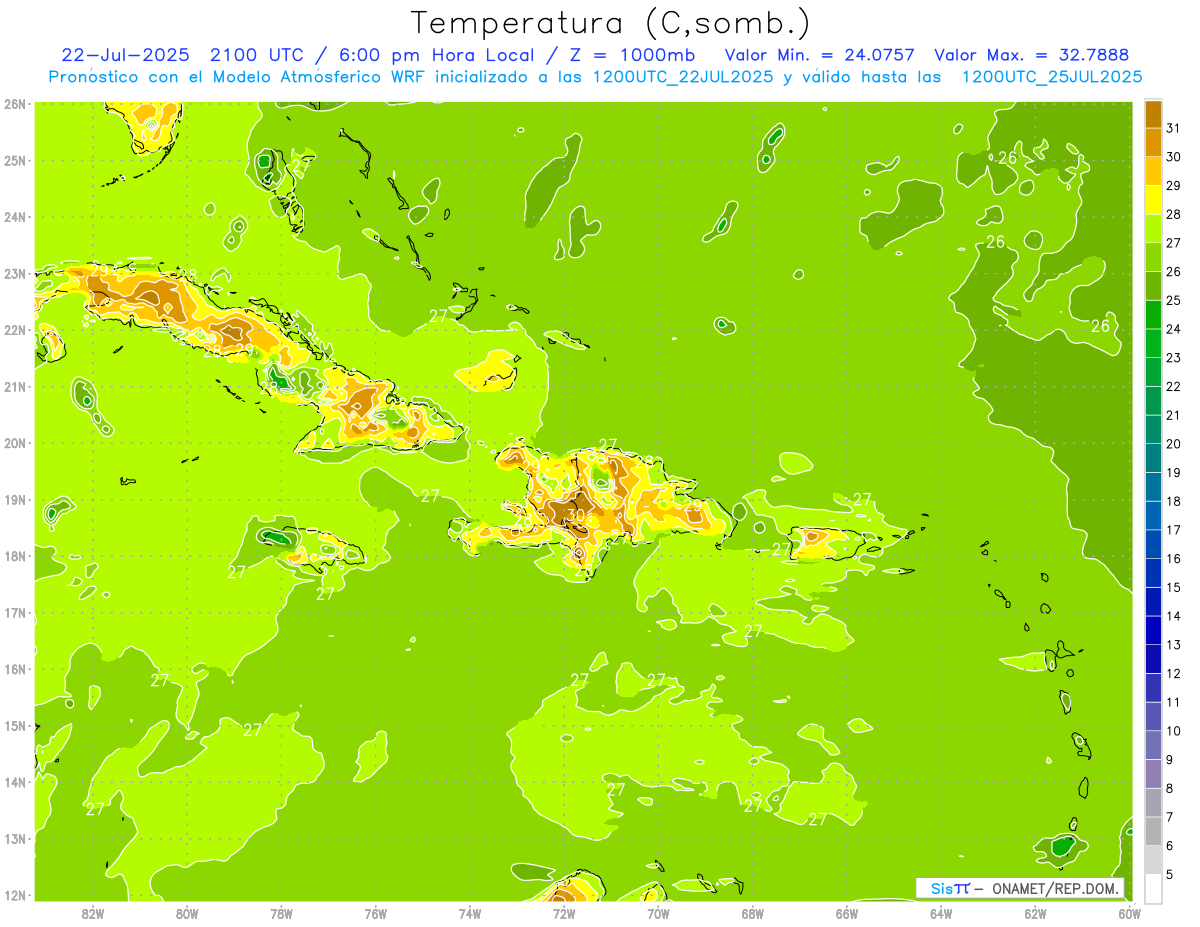Click legend value "29" on the color bar

click(x=1173, y=186)
